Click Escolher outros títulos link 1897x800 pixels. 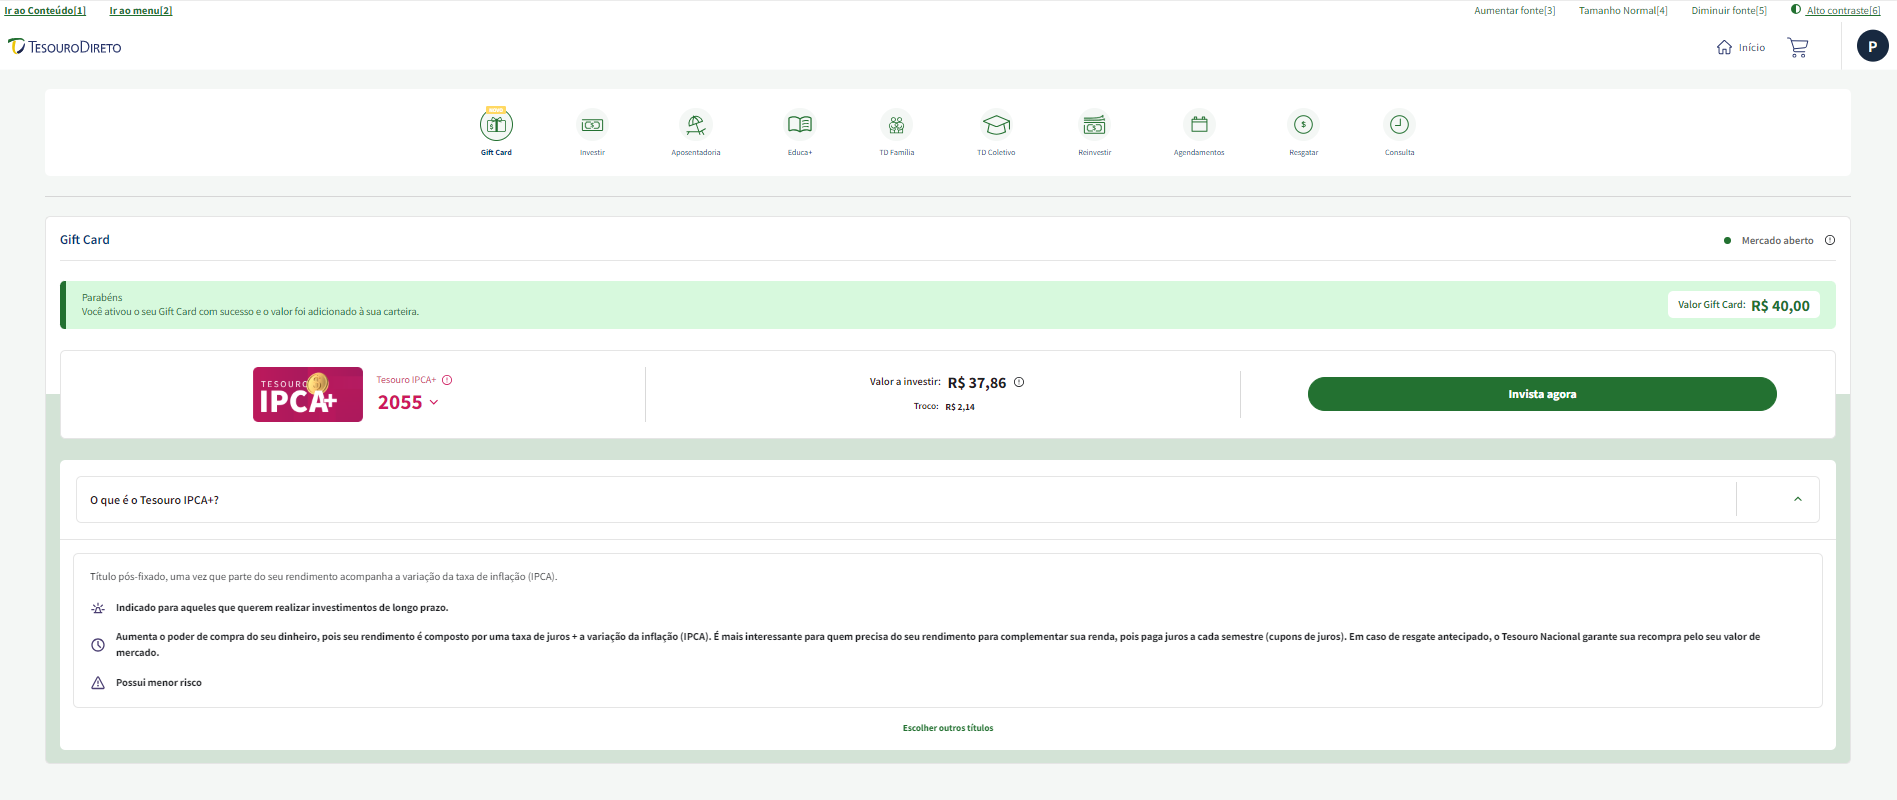click(948, 728)
